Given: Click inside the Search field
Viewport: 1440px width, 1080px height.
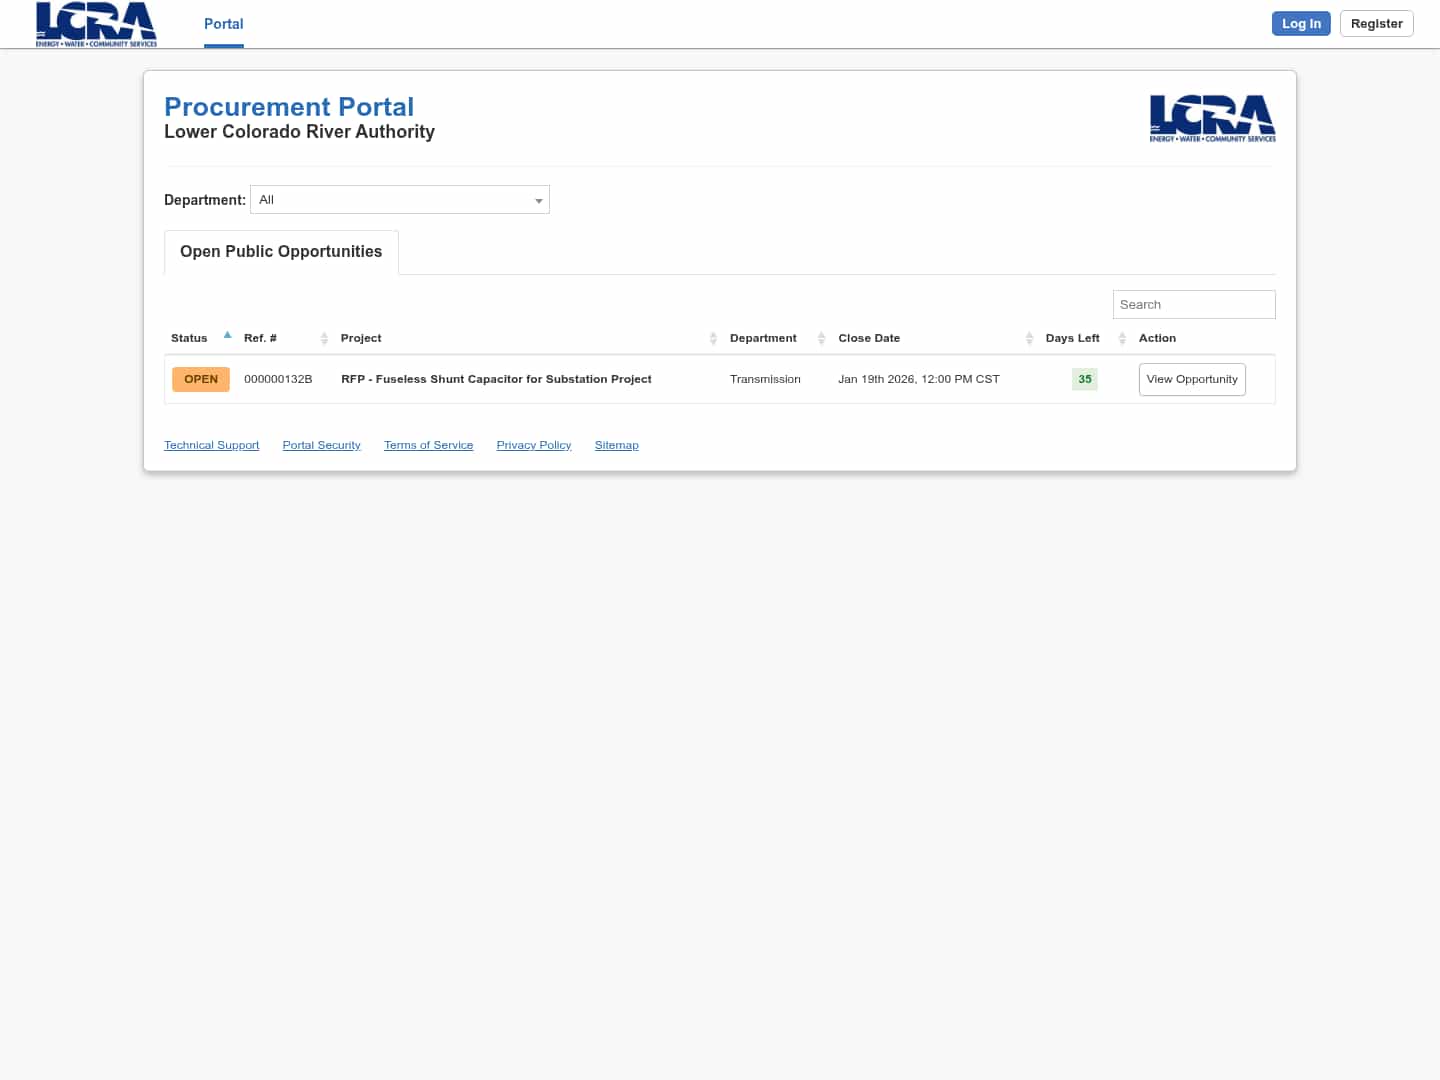Looking at the screenshot, I should click(1194, 304).
